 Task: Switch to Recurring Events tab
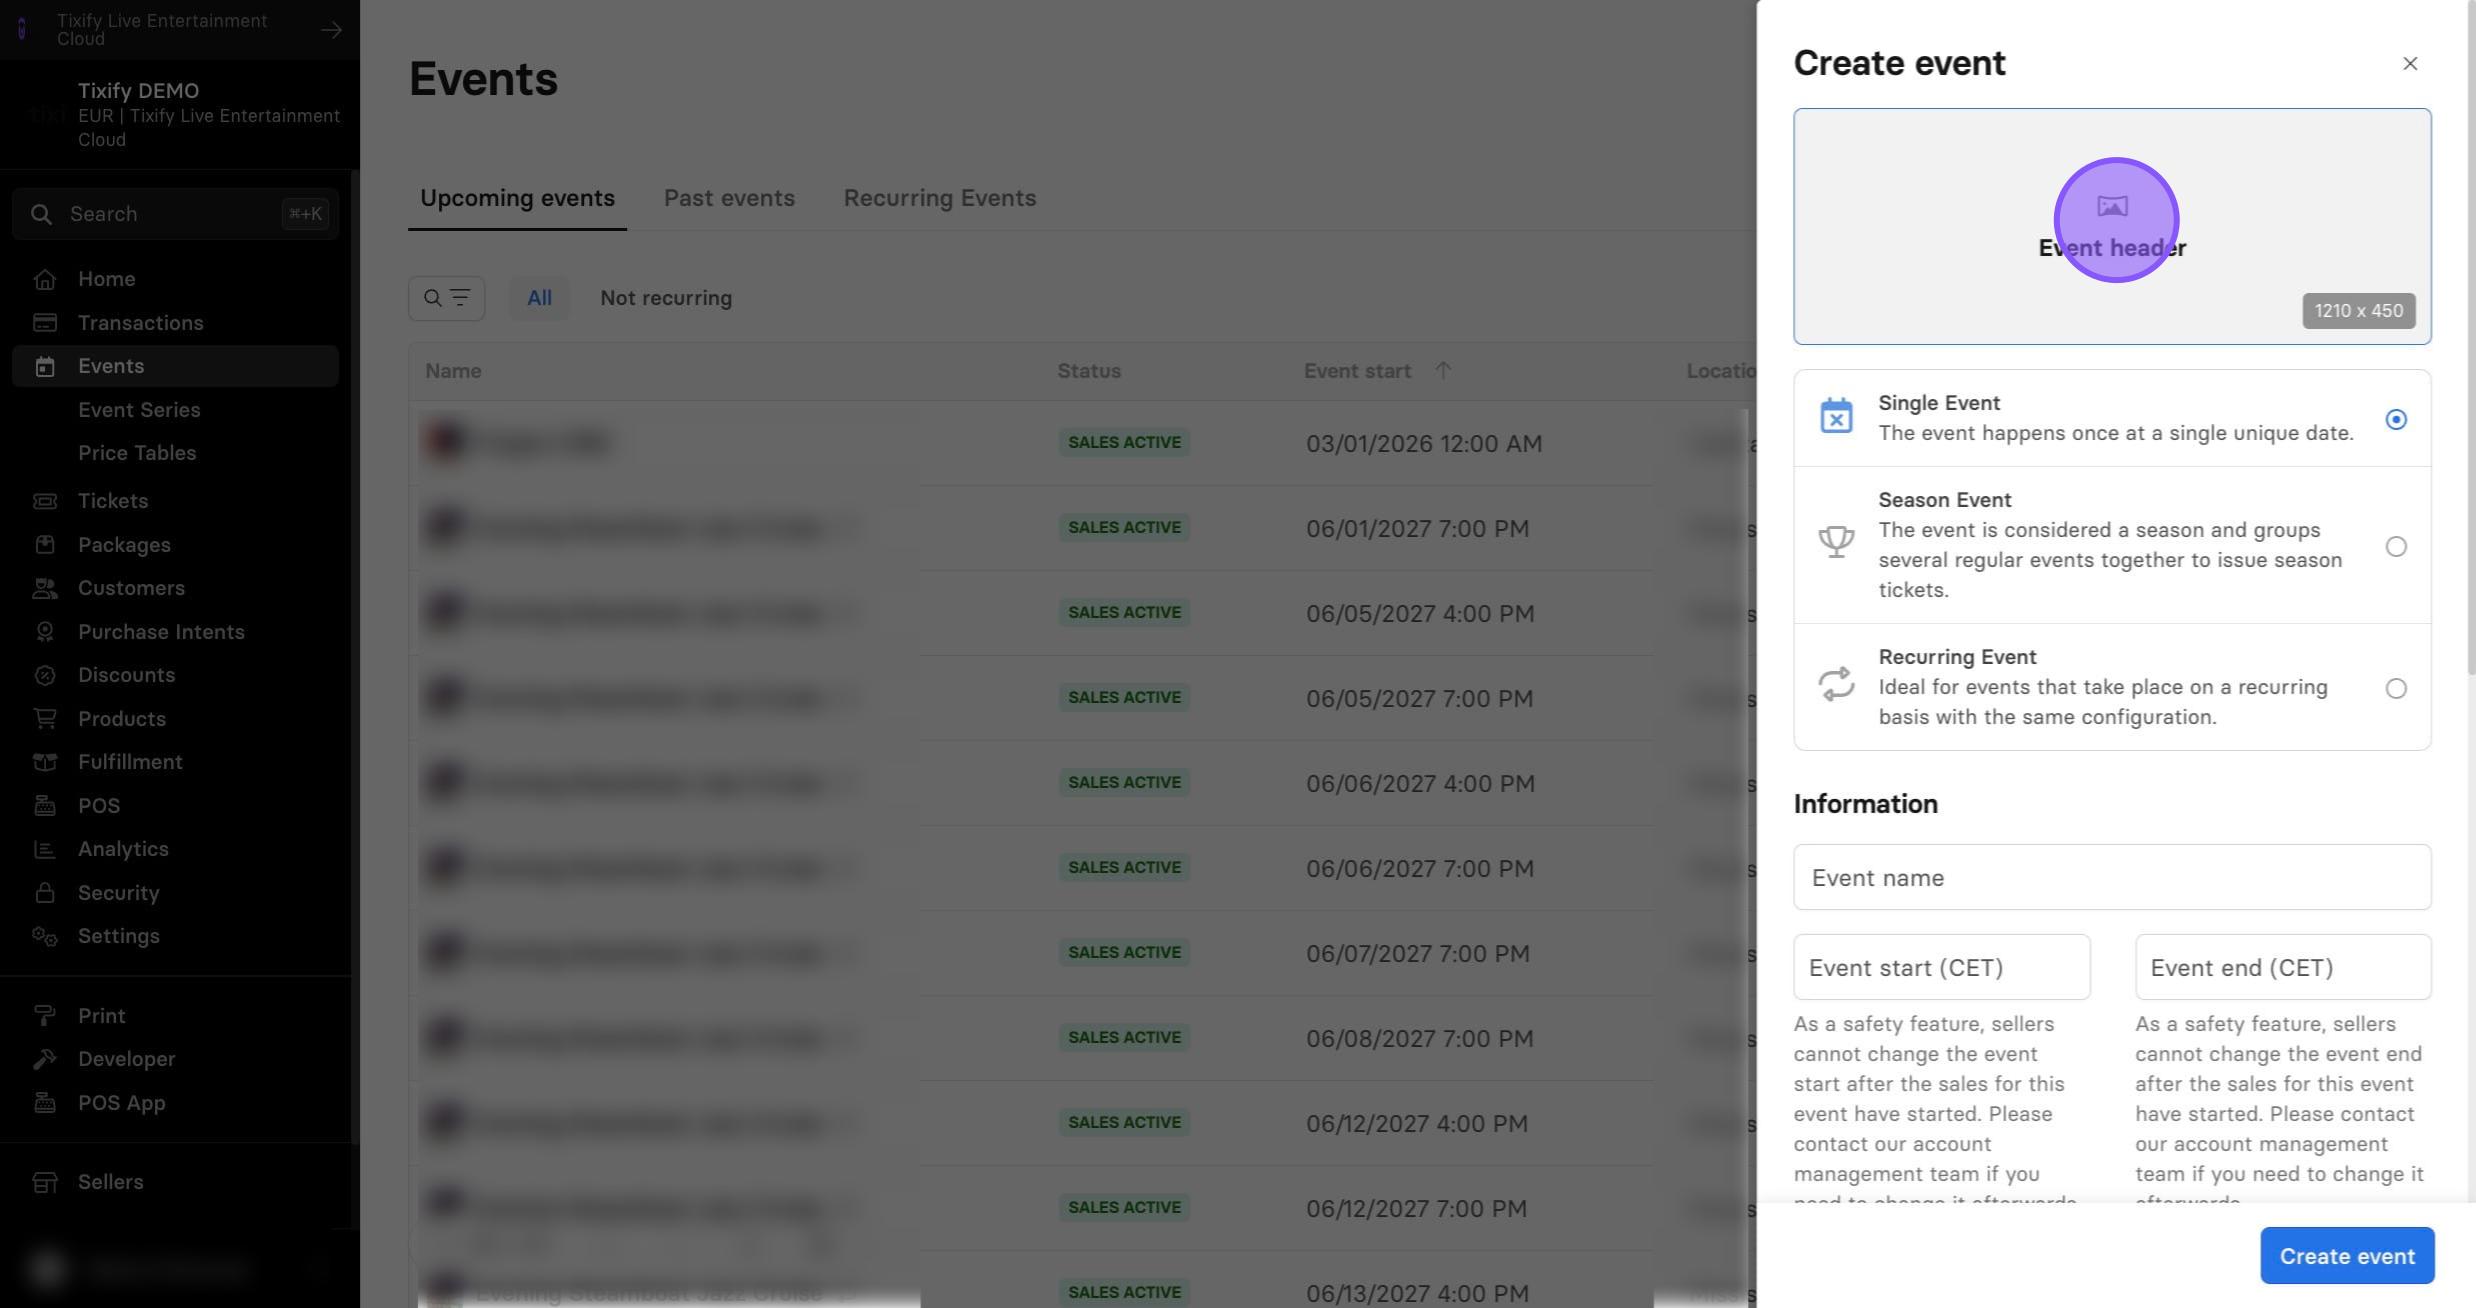939,198
